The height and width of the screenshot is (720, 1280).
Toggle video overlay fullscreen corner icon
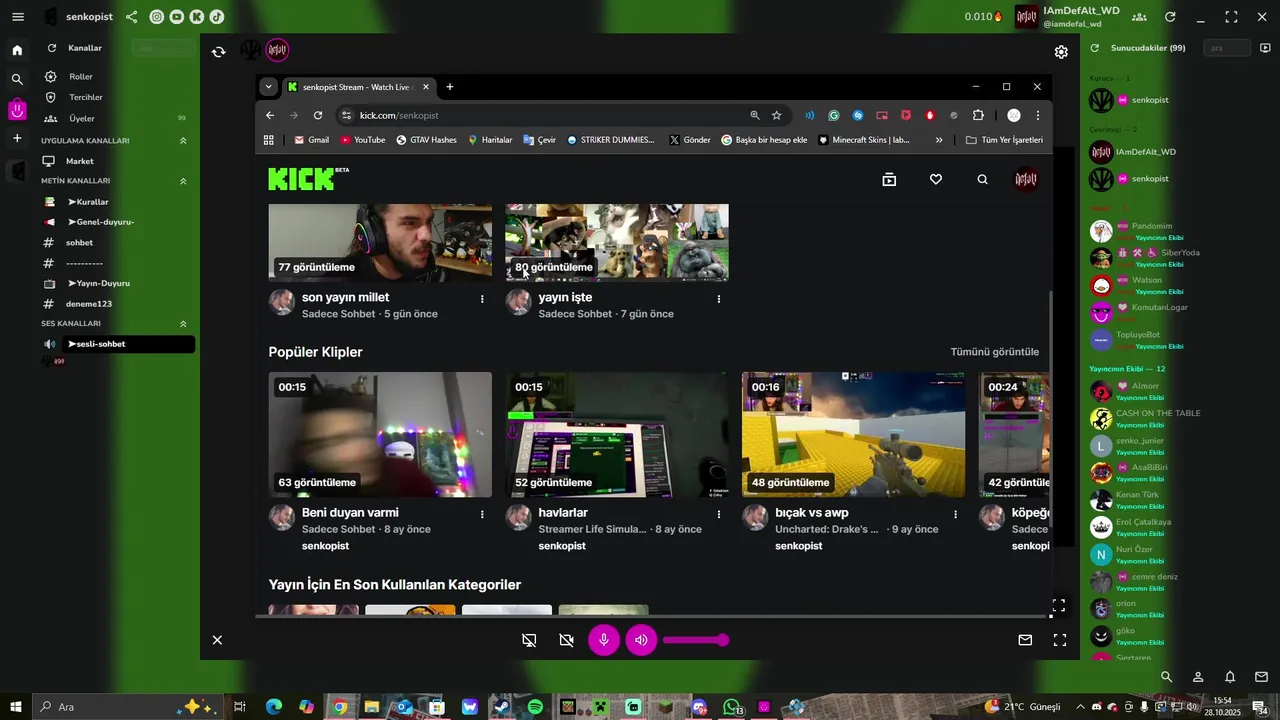point(1058,606)
